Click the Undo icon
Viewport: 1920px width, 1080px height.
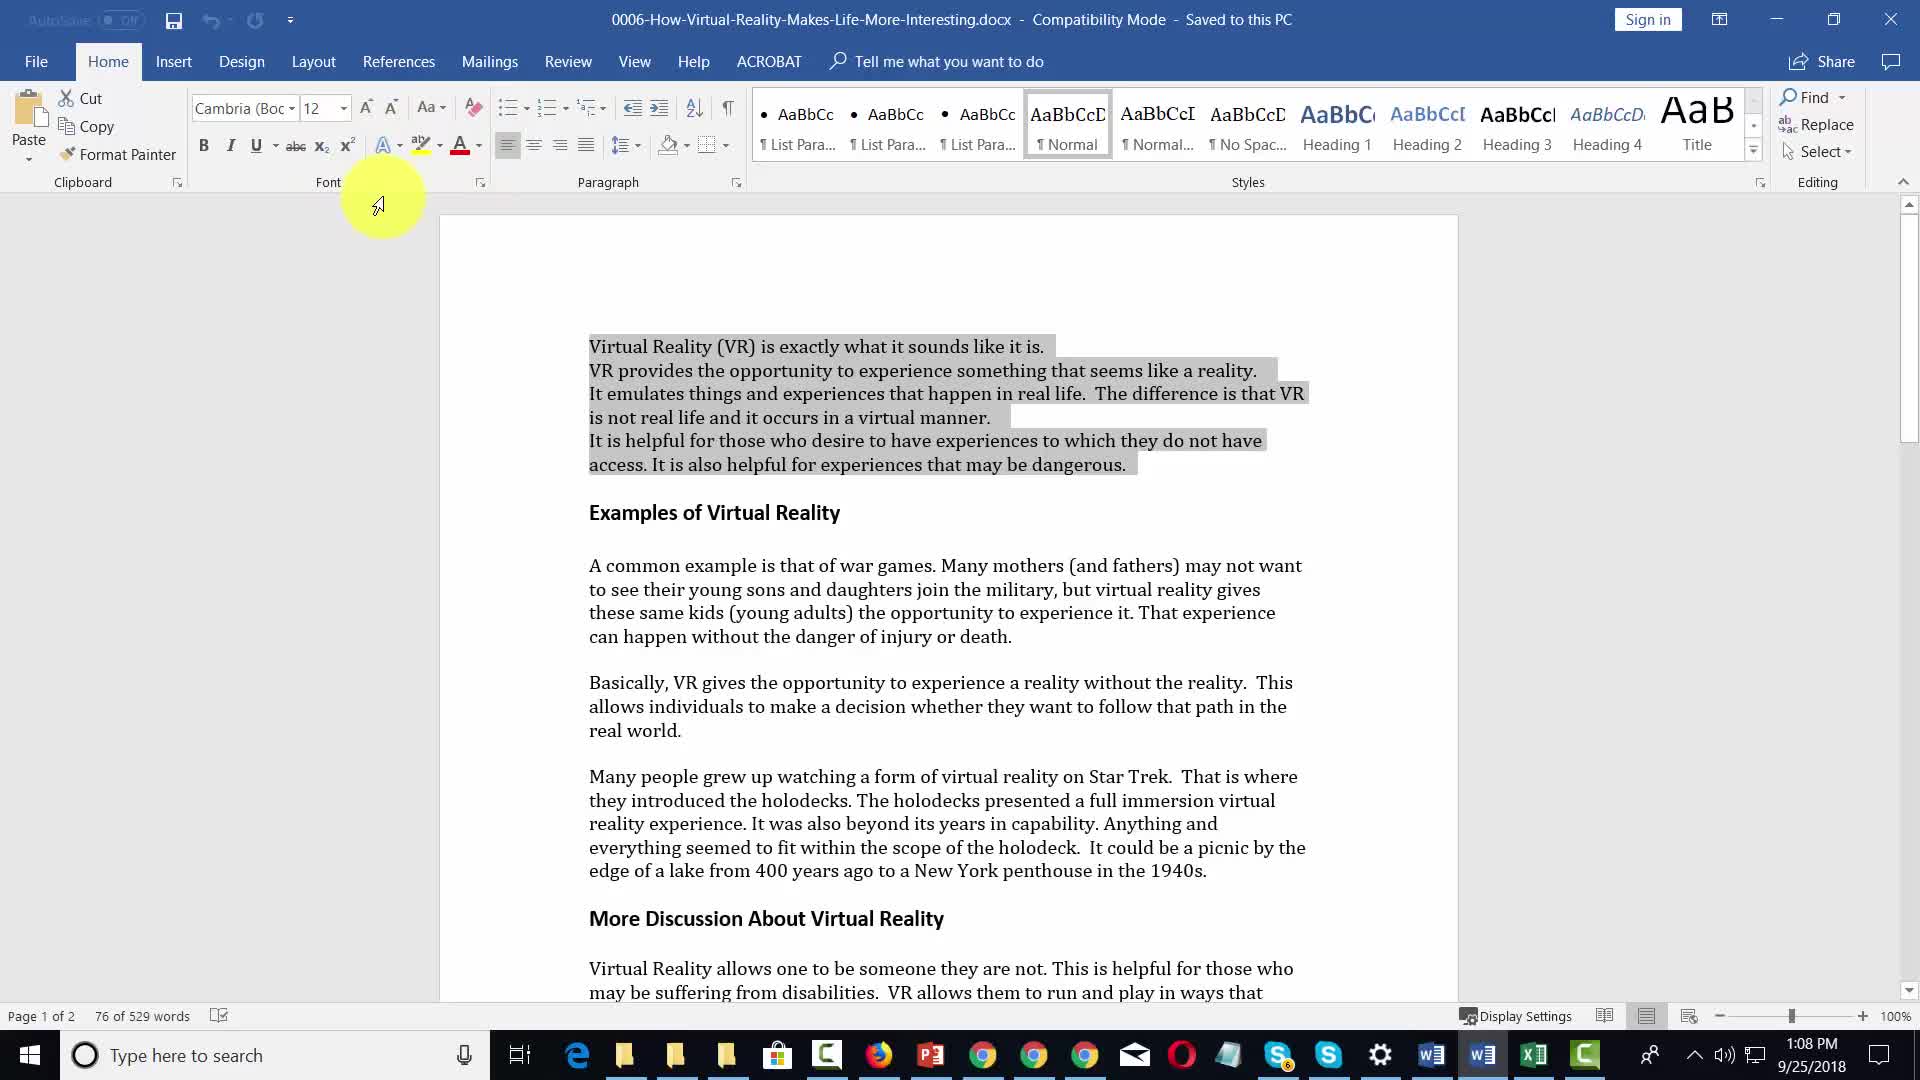point(210,20)
